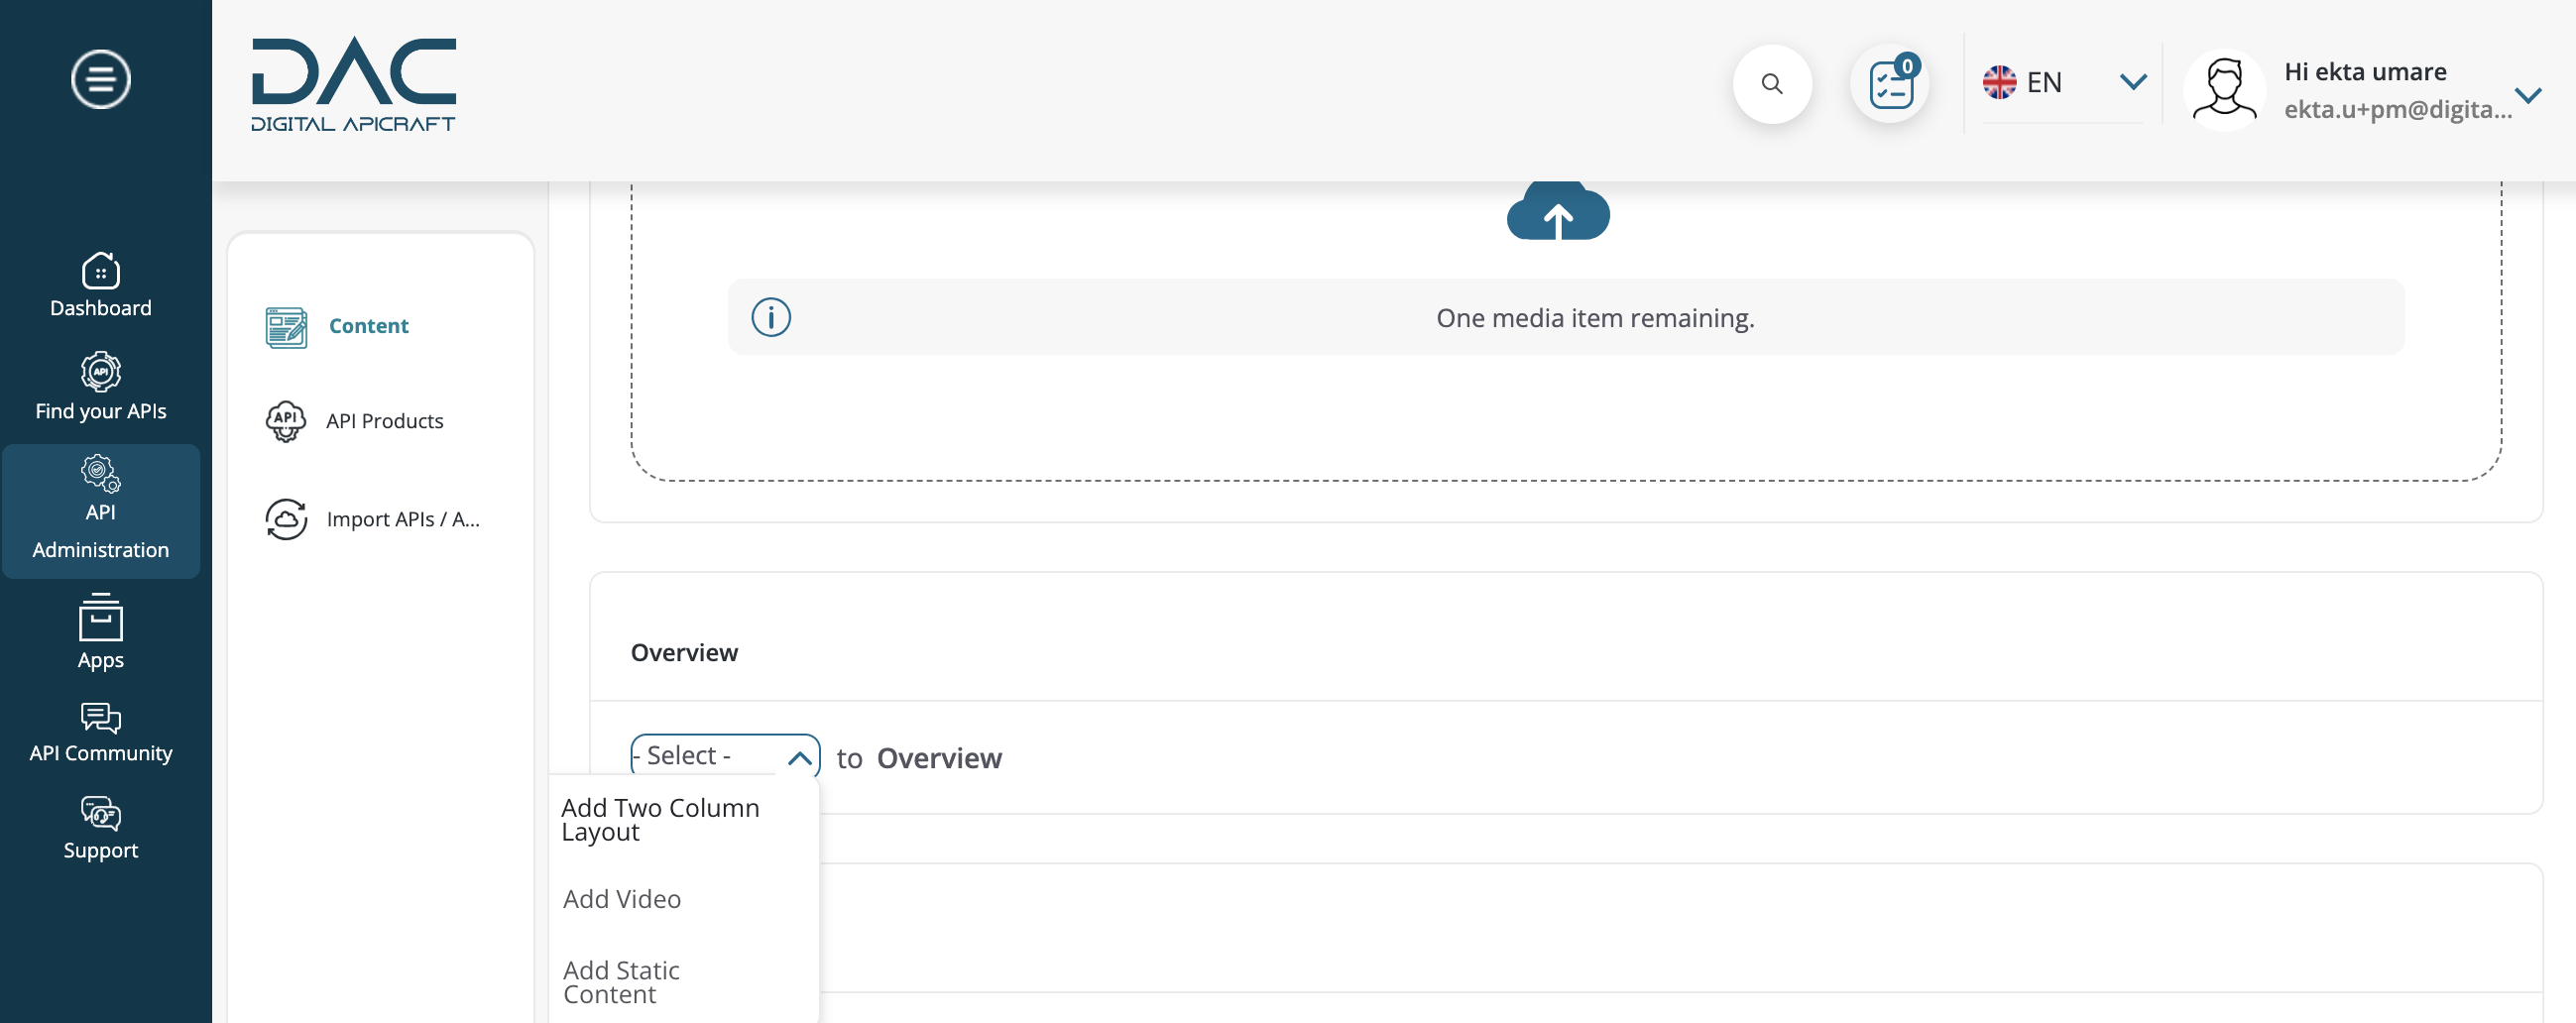Image resolution: width=2576 pixels, height=1023 pixels.
Task: Click the Content page icon
Action: (x=286, y=327)
